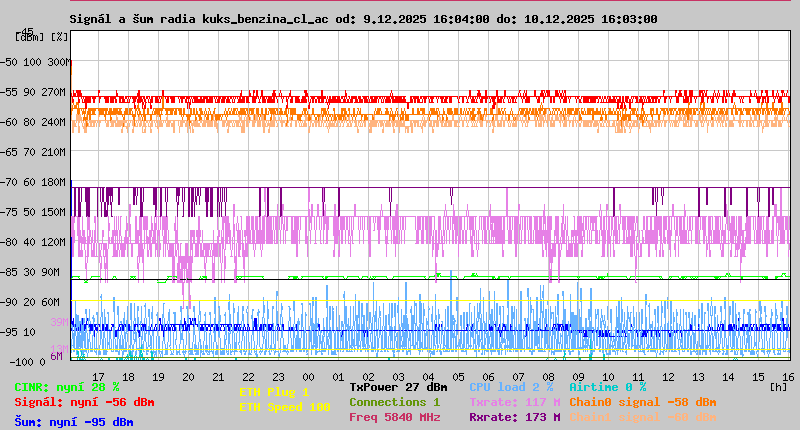Click the '-75 50 150M' y-axis label
This screenshot has height=430, width=800.
tap(33, 212)
